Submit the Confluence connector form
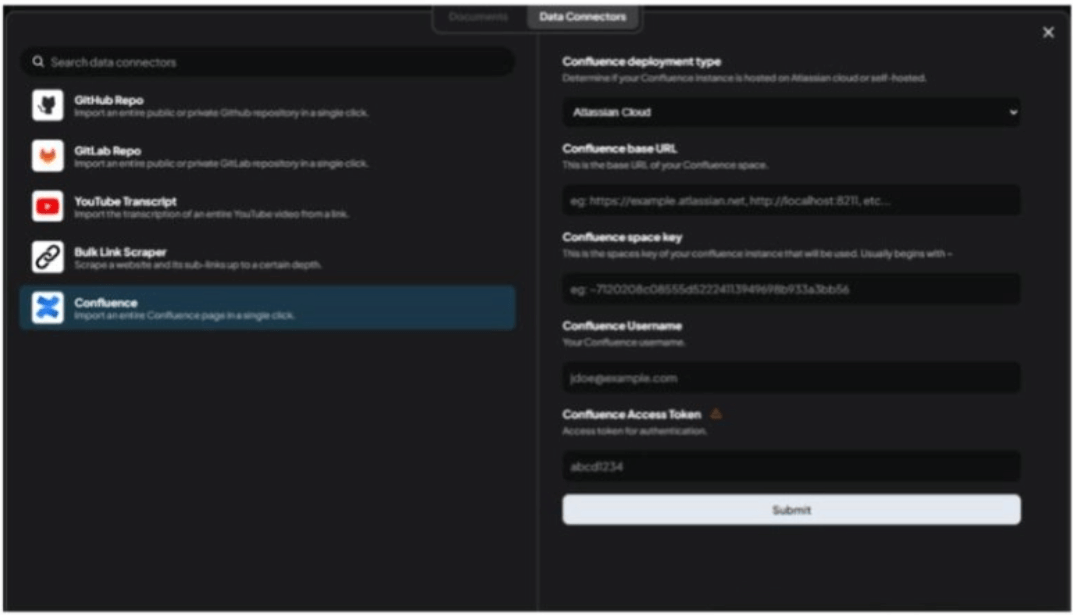This screenshot has height=615, width=1073. click(791, 510)
